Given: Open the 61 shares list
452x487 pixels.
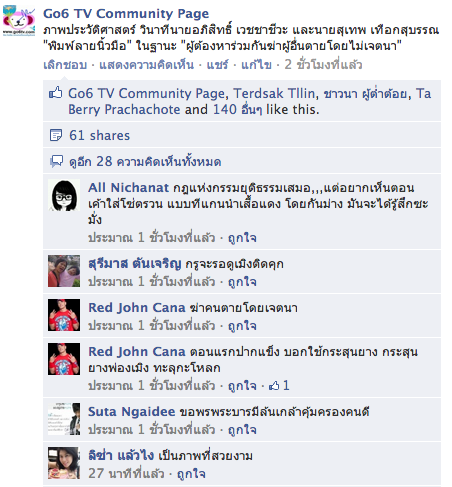Looking at the screenshot, I should click(99, 135).
